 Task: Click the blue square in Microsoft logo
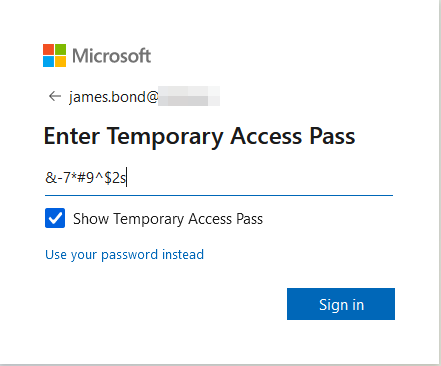[48, 61]
